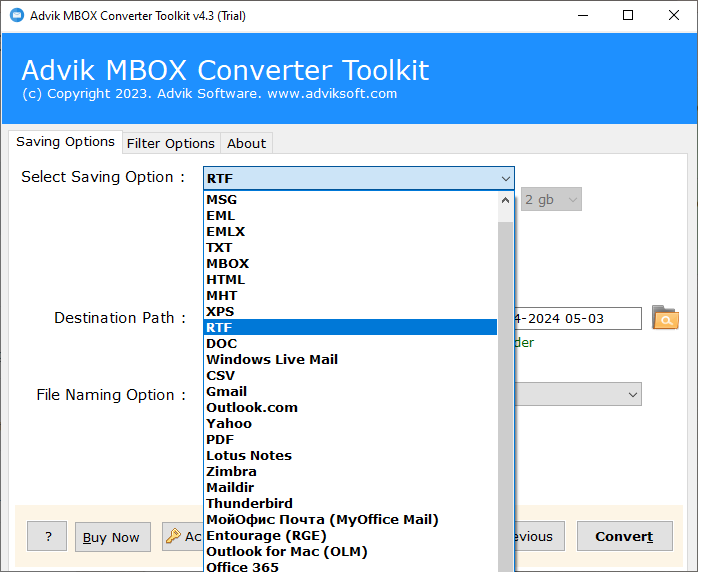This screenshot has height=574, width=704.
Task: Click the key icon for activation
Action: tap(173, 536)
